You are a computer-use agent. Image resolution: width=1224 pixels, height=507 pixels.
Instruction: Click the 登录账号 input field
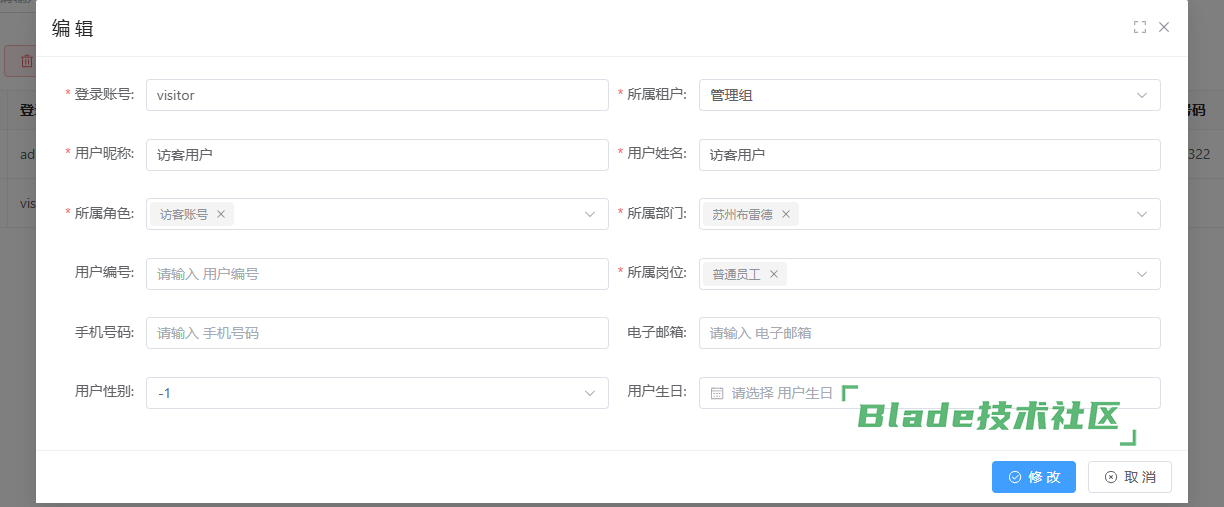[x=376, y=95]
